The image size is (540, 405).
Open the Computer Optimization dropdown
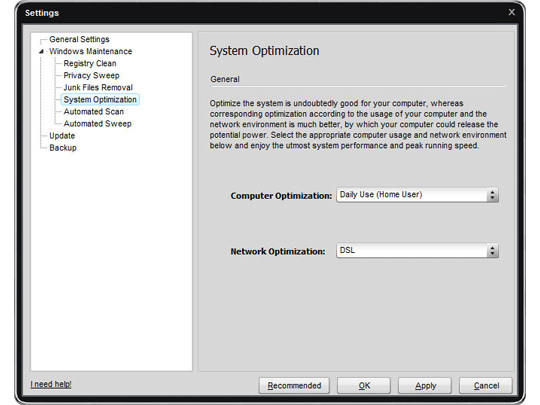(x=417, y=195)
